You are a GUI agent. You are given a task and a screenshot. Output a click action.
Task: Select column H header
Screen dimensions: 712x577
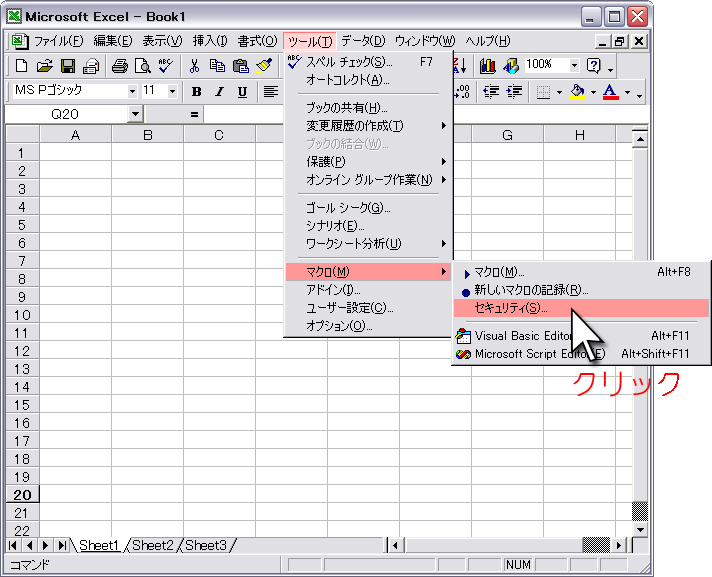coord(579,135)
